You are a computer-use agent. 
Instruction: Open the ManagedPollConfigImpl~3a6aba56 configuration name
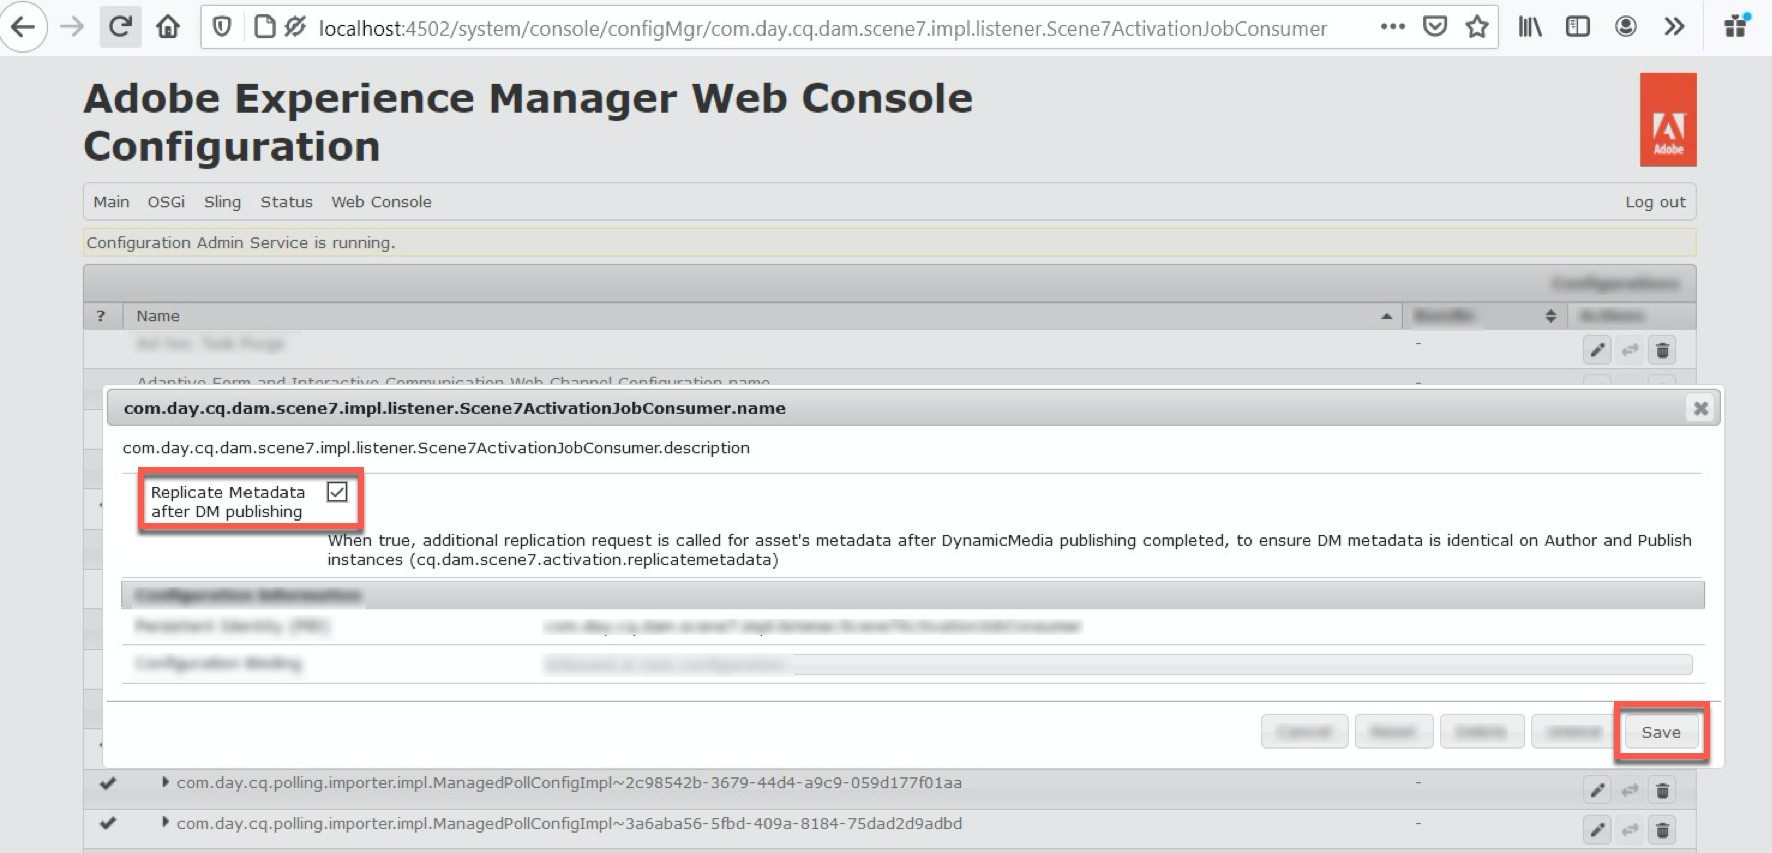(x=569, y=824)
